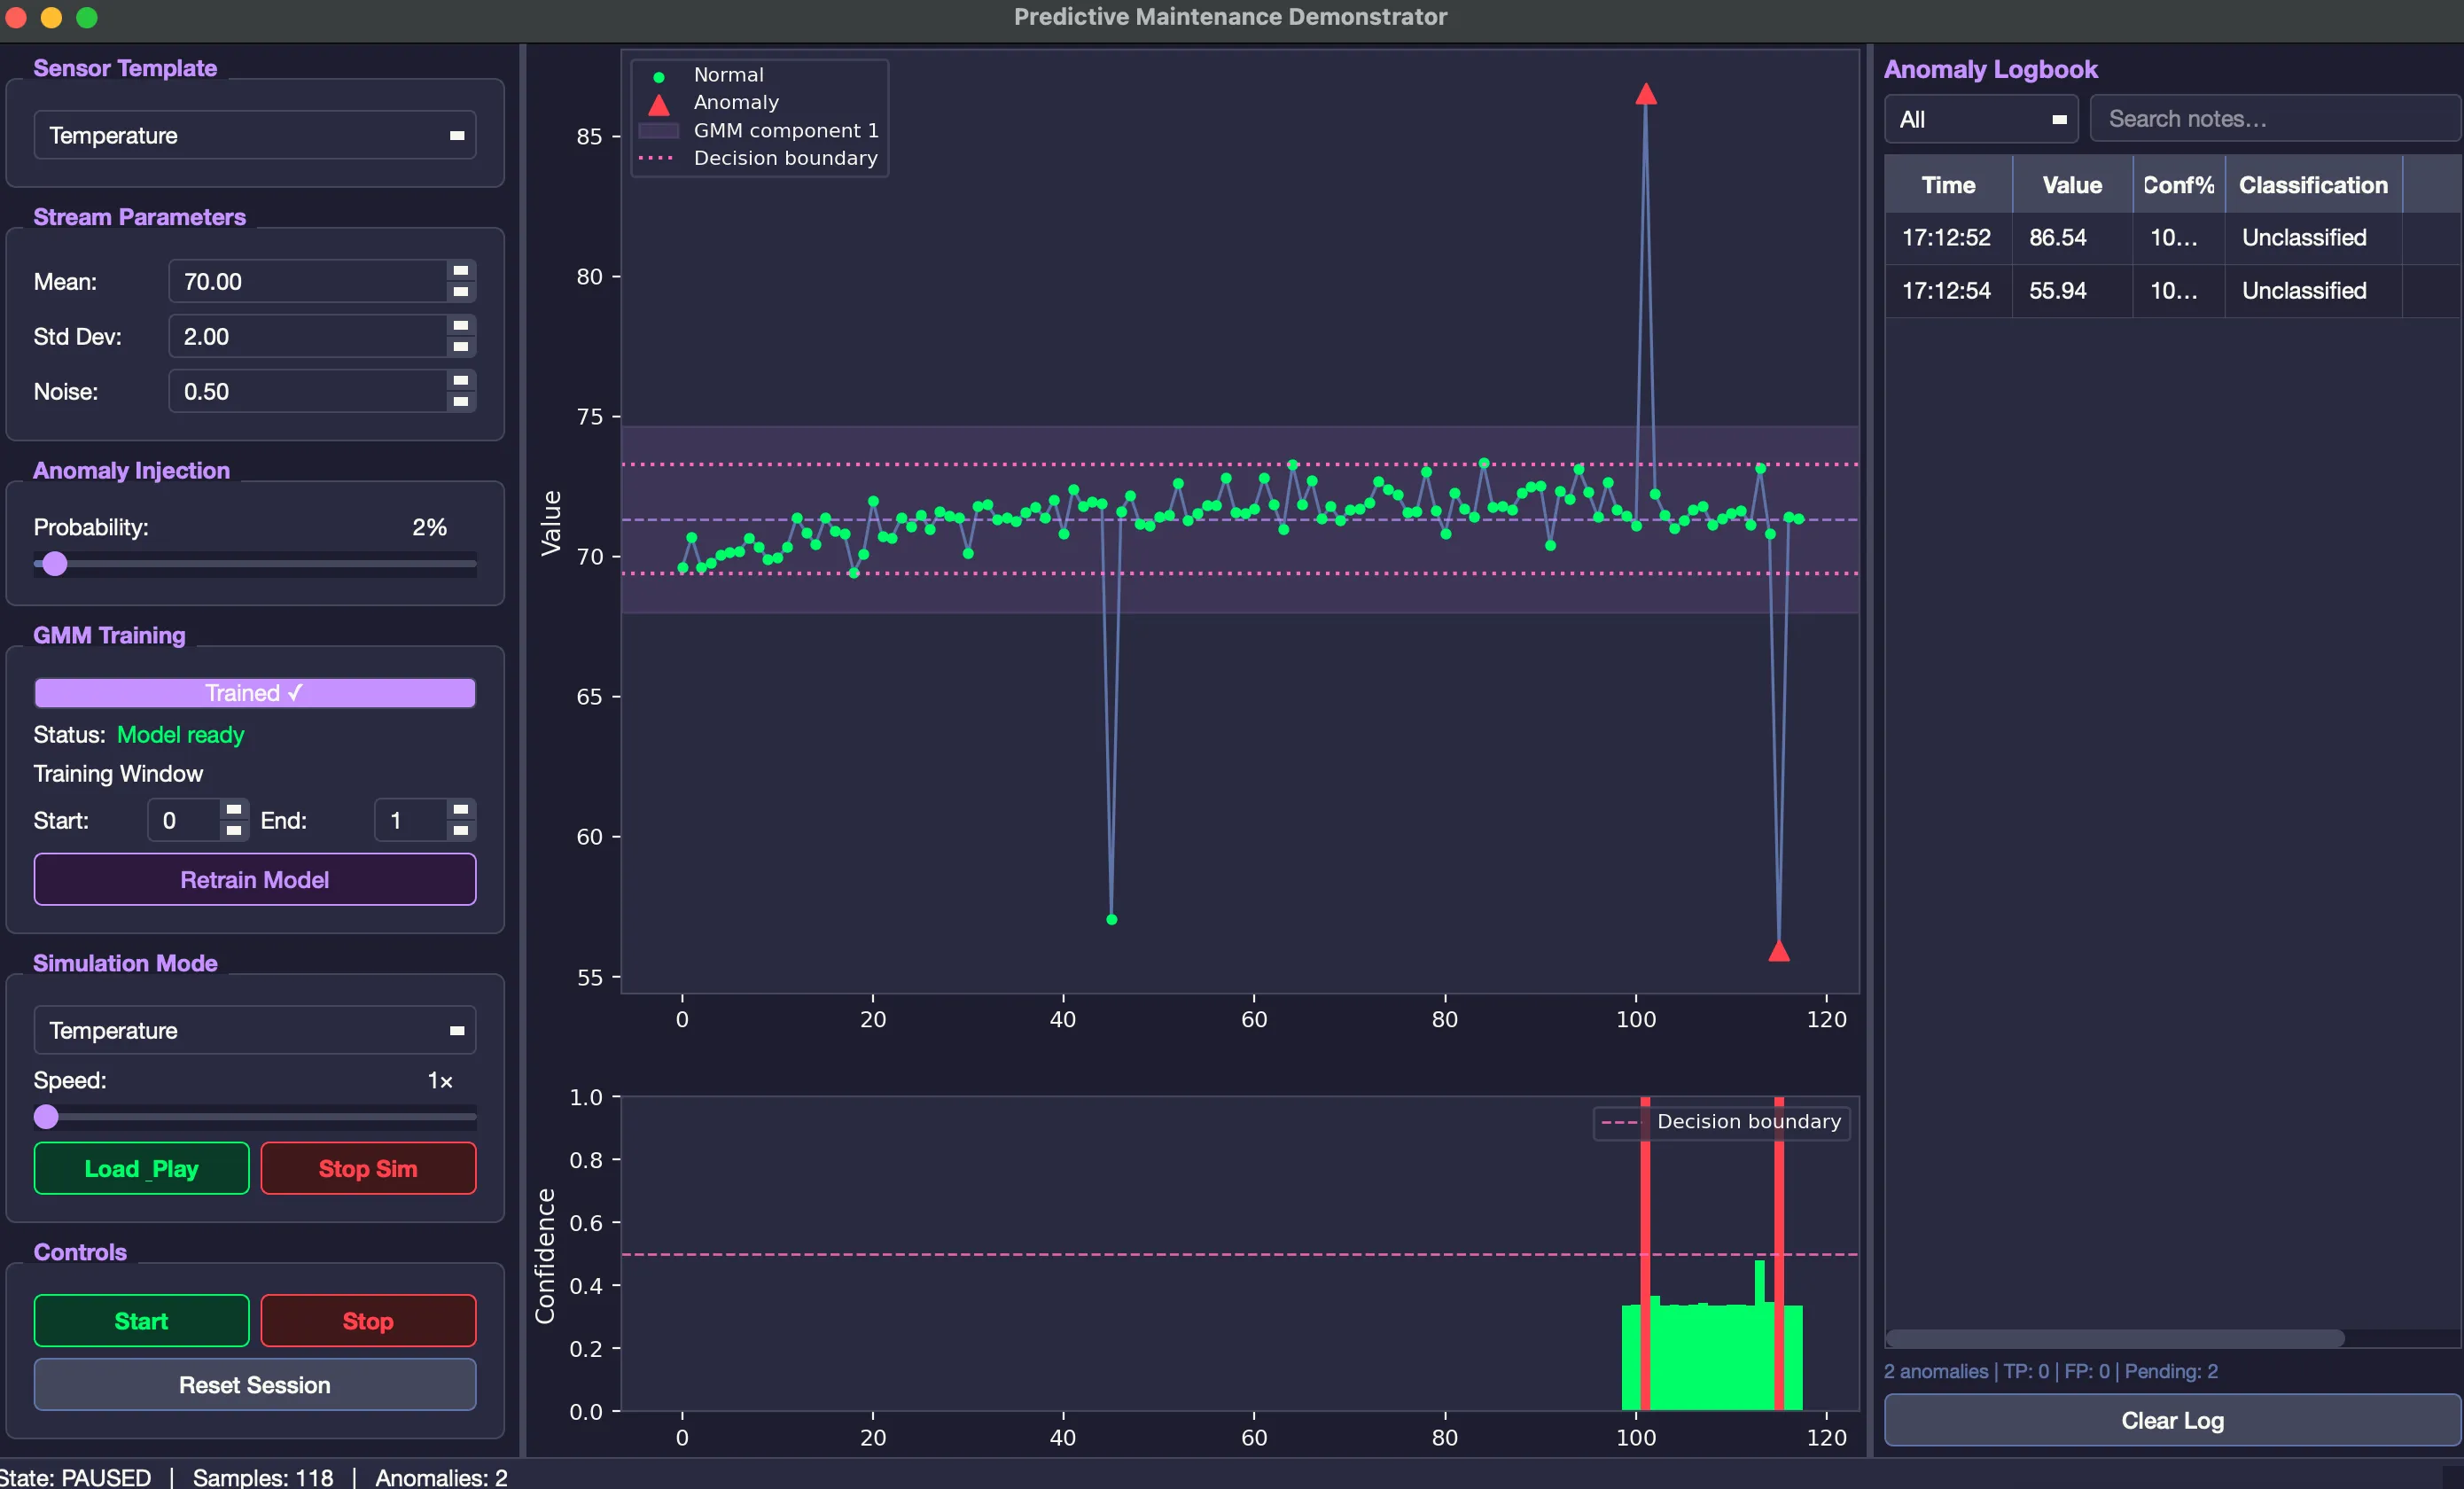The height and width of the screenshot is (1489, 2464).
Task: Click the Anomalies: 2 status entry
Action: click(x=441, y=1477)
